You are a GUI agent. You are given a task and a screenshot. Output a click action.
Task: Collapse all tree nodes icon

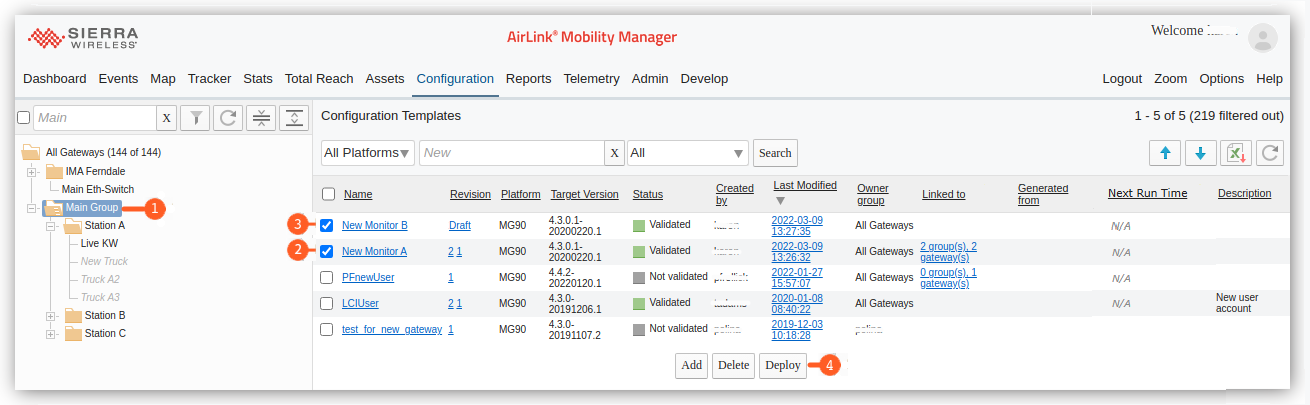coord(261,118)
